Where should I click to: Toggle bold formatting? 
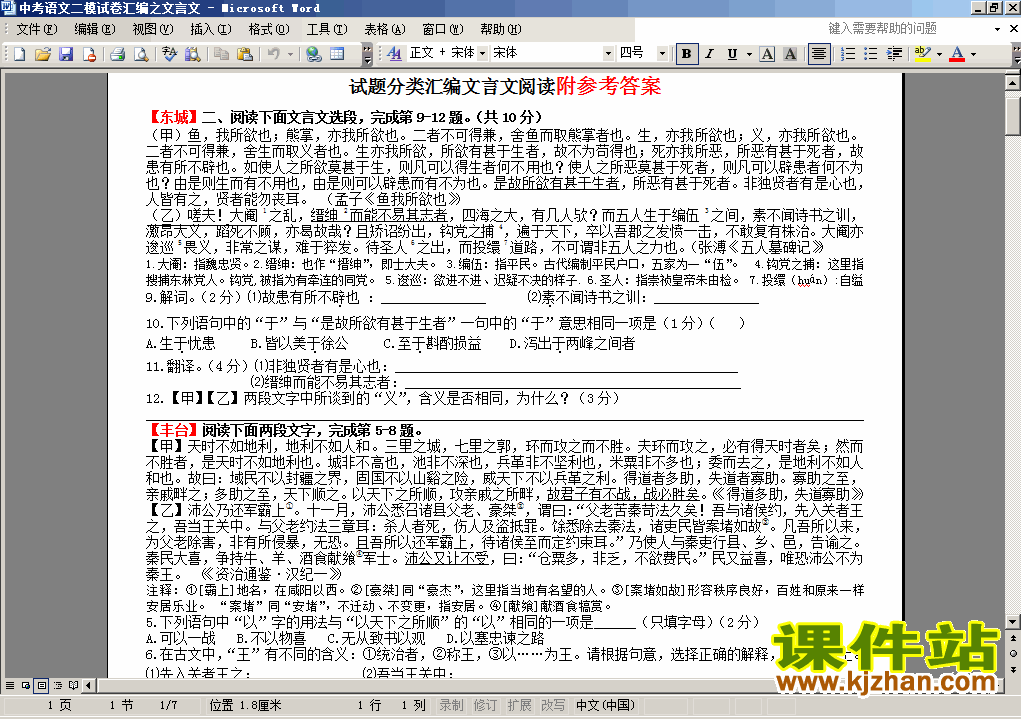click(x=686, y=53)
